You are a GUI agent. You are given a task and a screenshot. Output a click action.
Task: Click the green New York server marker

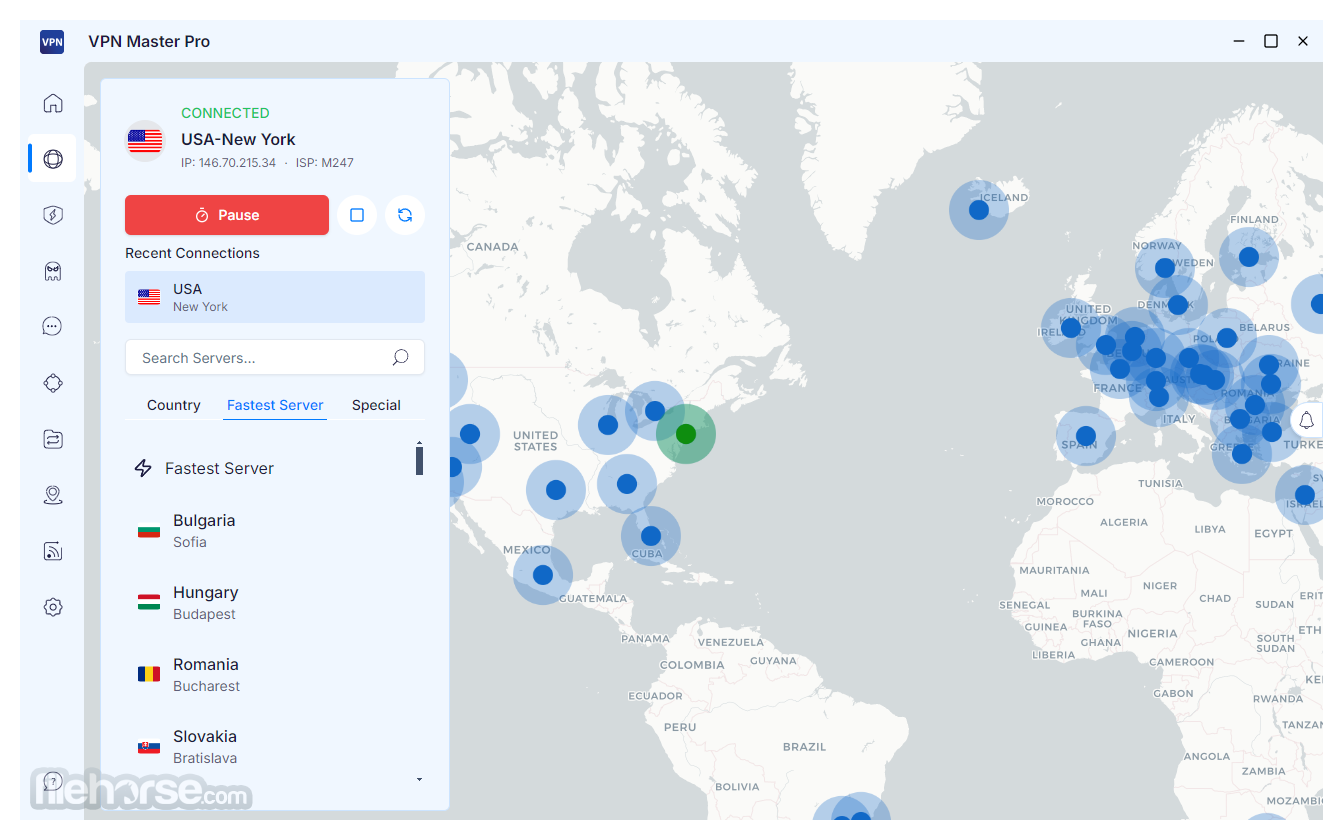685,434
